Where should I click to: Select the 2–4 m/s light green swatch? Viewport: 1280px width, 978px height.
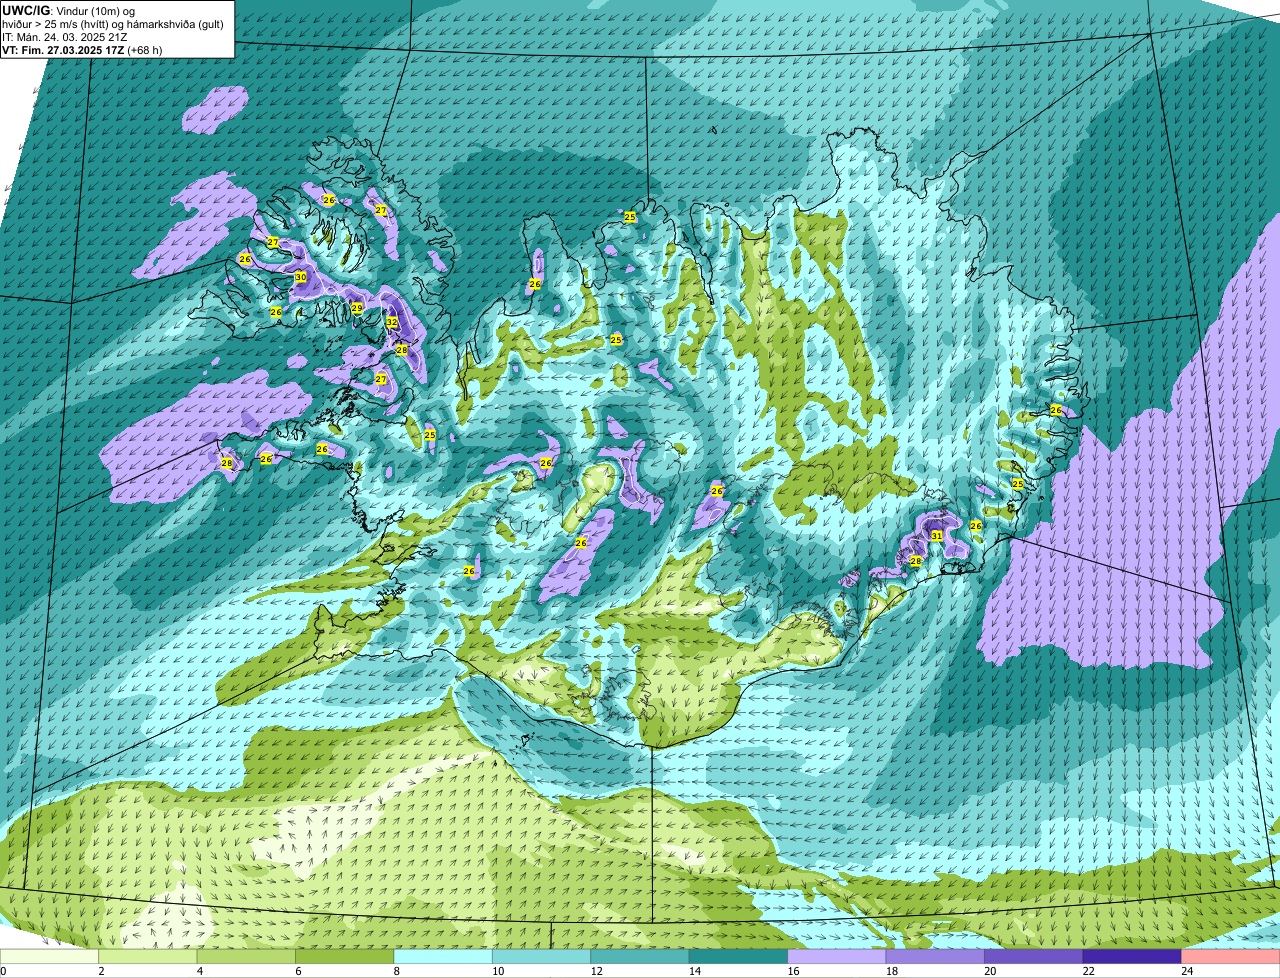[x=148, y=957]
